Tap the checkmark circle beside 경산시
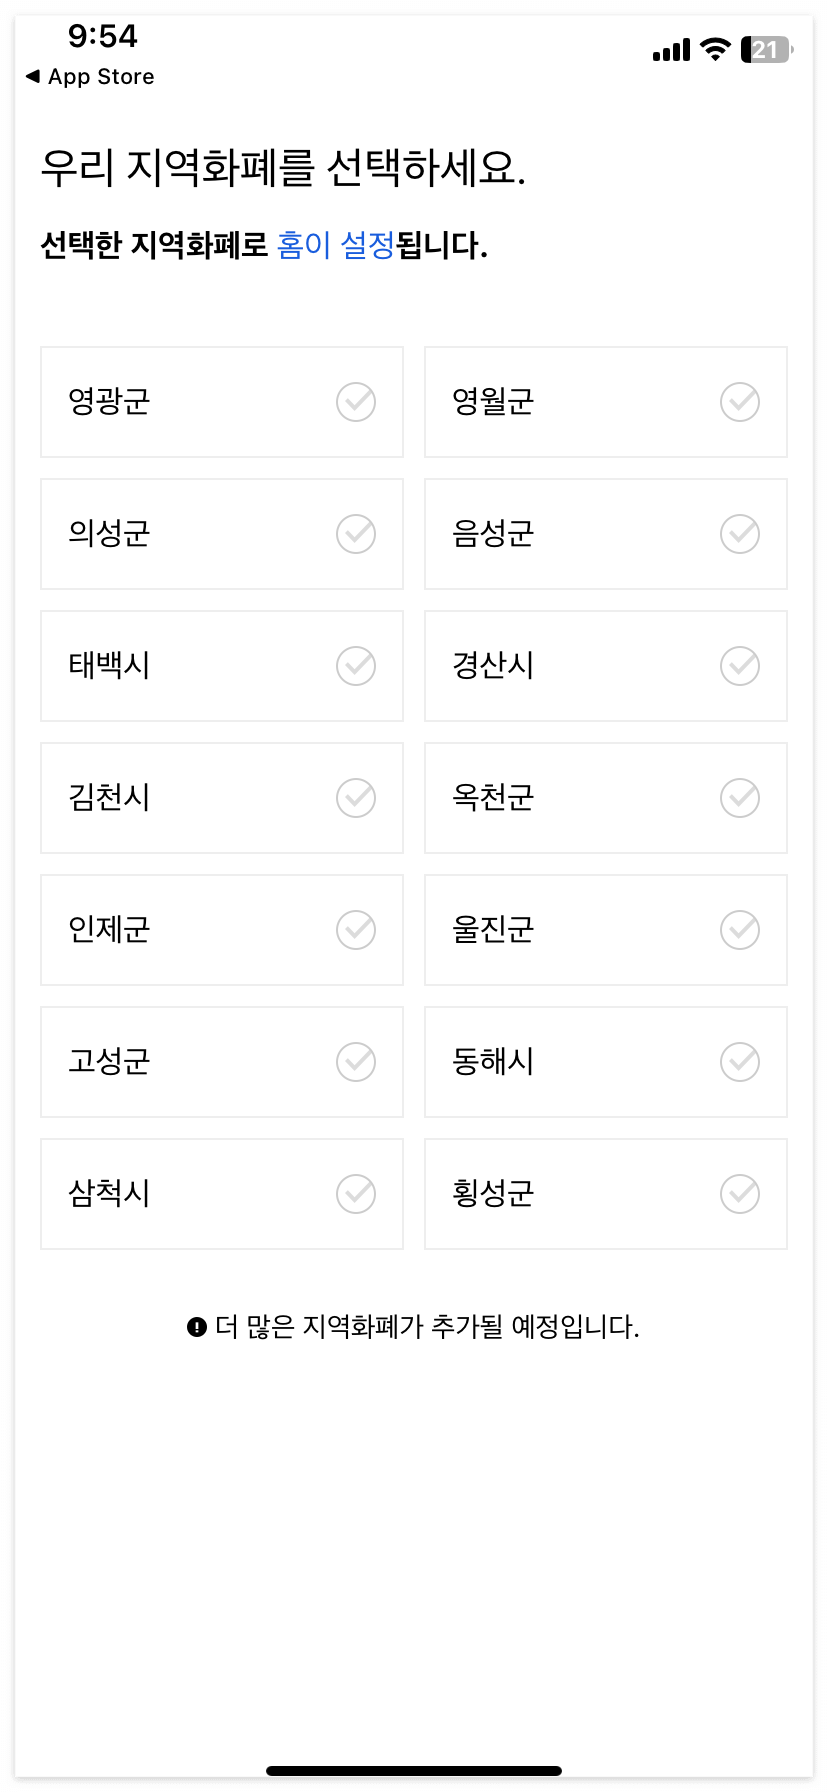Viewport: 828px width, 1792px height. click(x=739, y=666)
